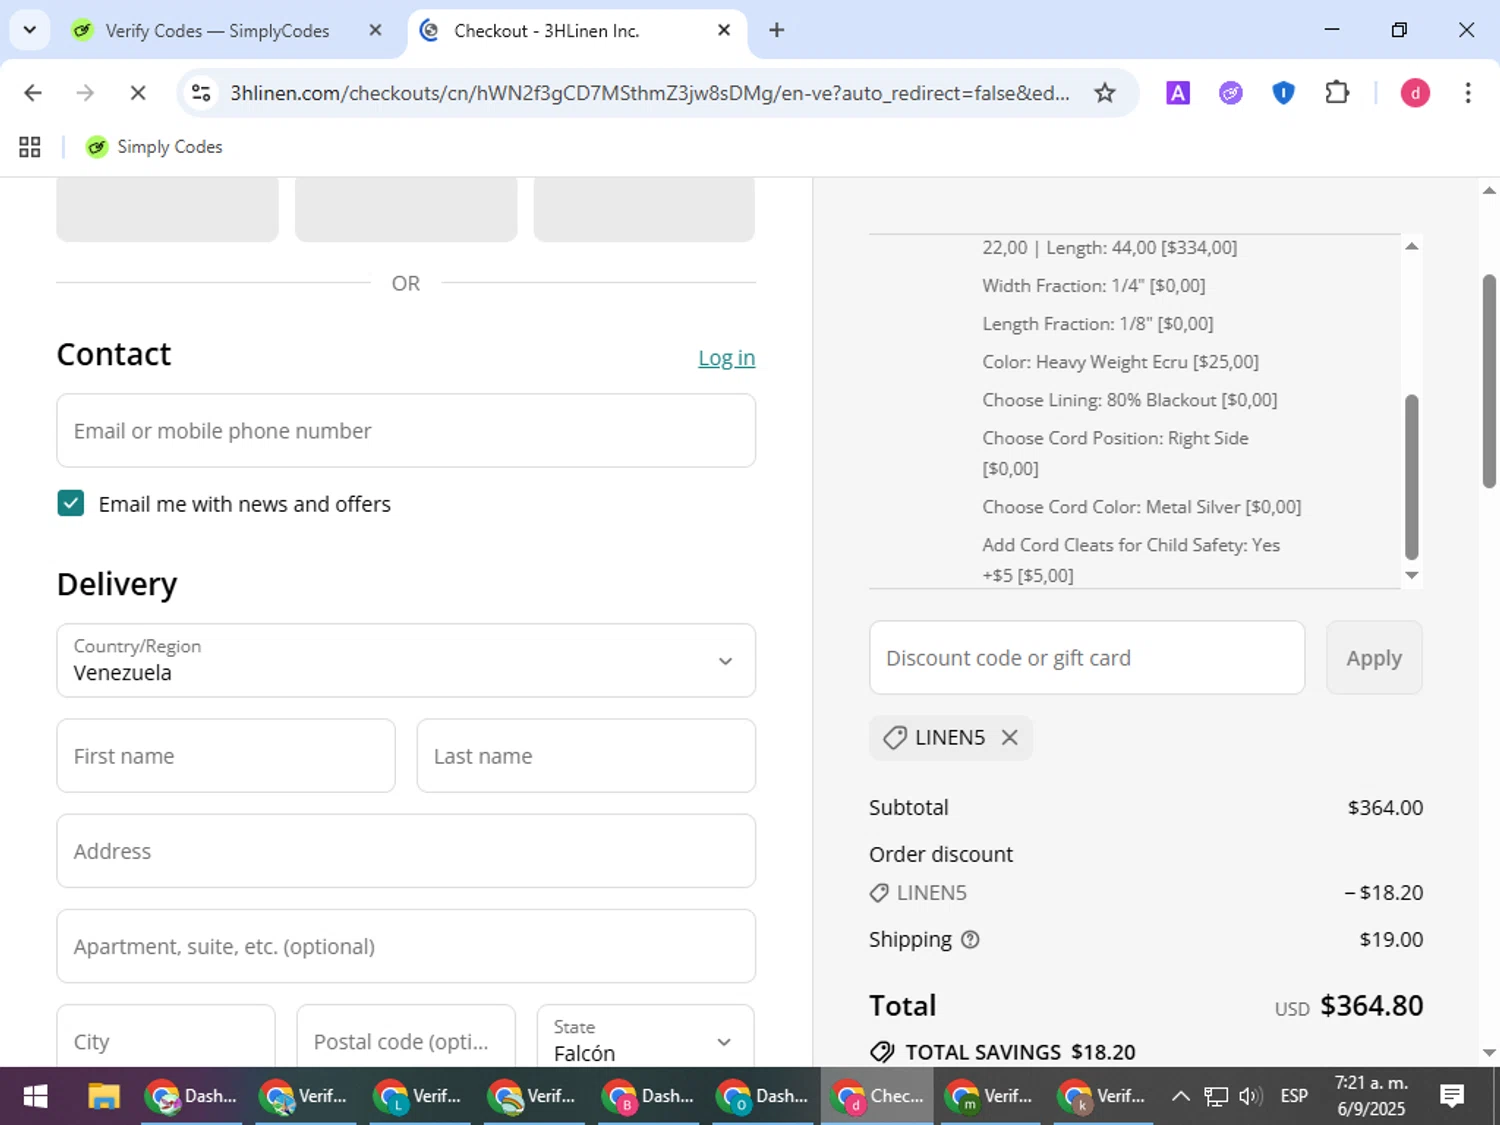Image resolution: width=1500 pixels, height=1125 pixels.
Task: Switch to Verify Codes — SimplyCodes tab
Action: [x=217, y=31]
